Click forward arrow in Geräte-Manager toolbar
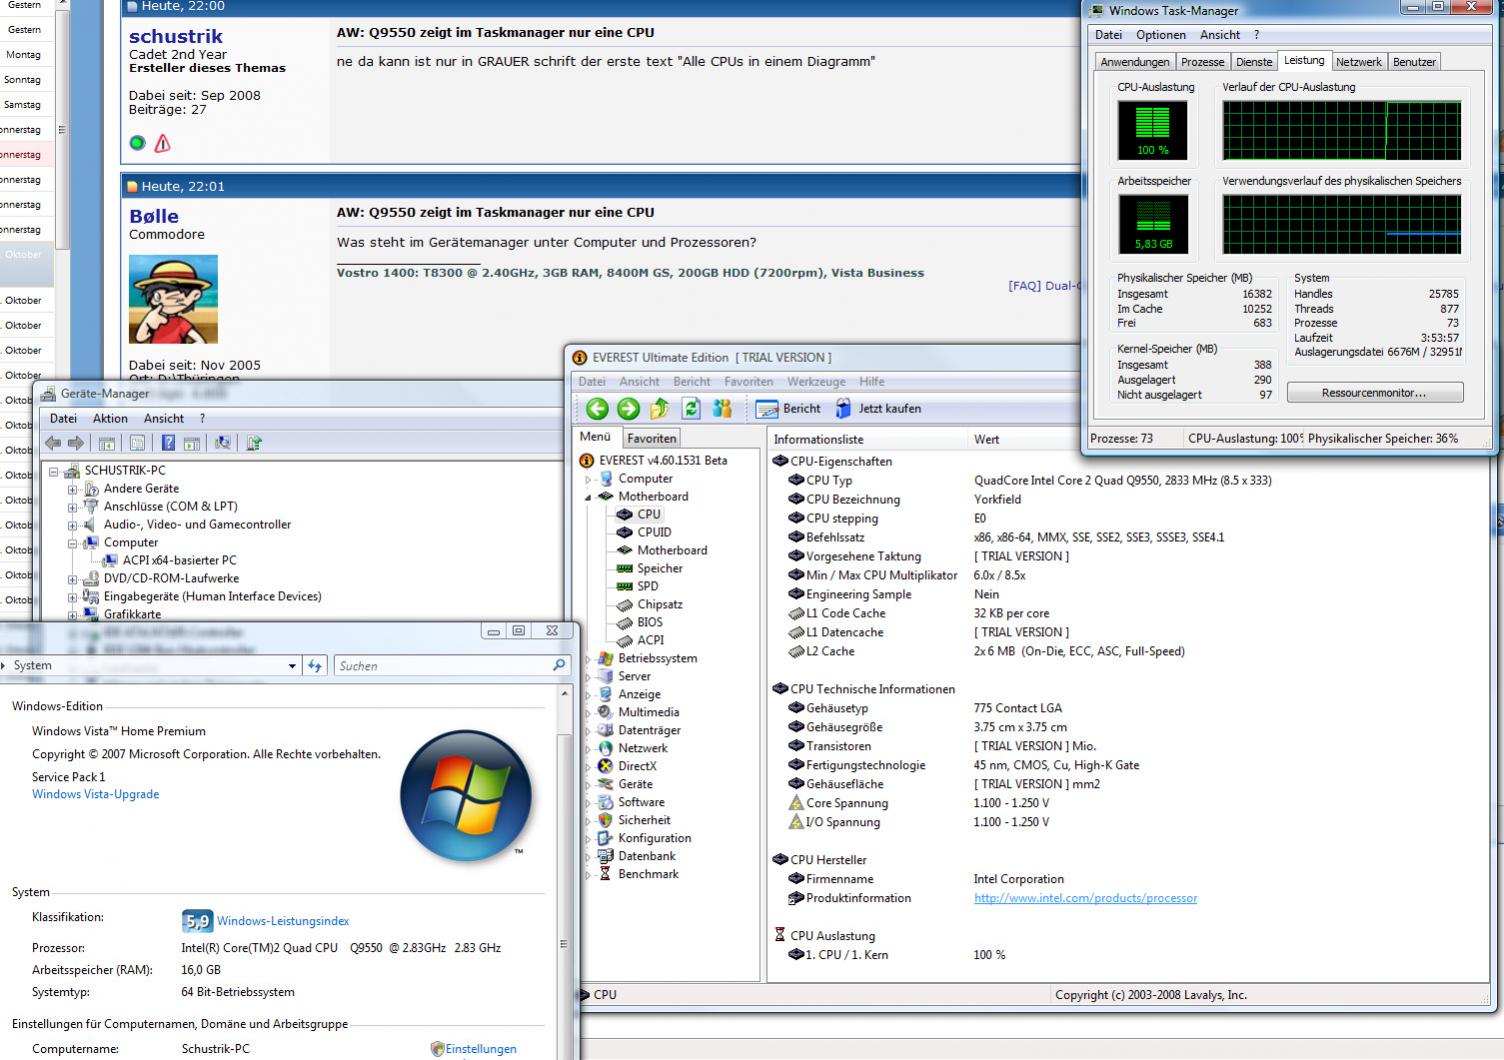This screenshot has height=1060, width=1504. 76,443
